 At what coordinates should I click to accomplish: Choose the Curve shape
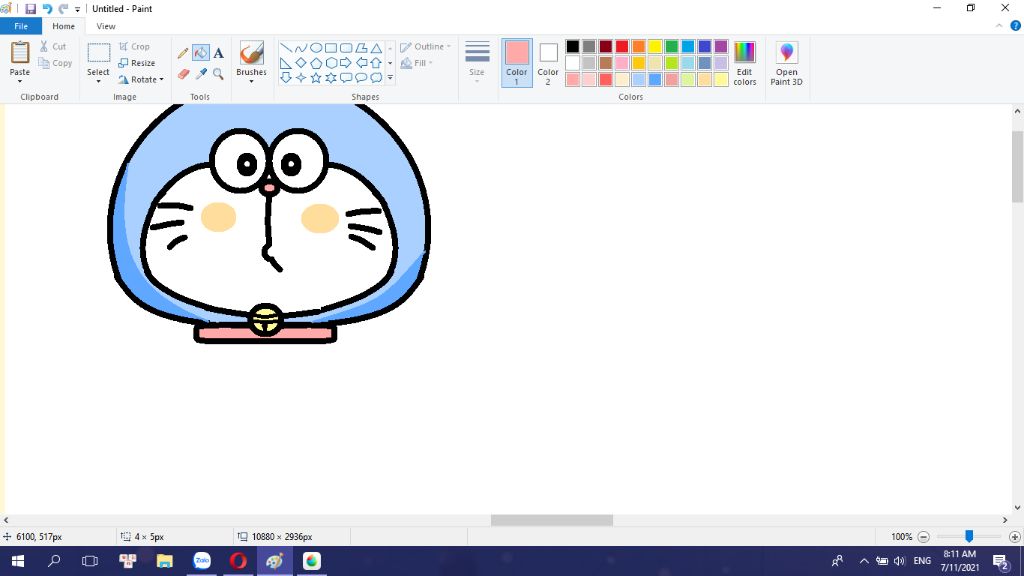click(x=300, y=48)
